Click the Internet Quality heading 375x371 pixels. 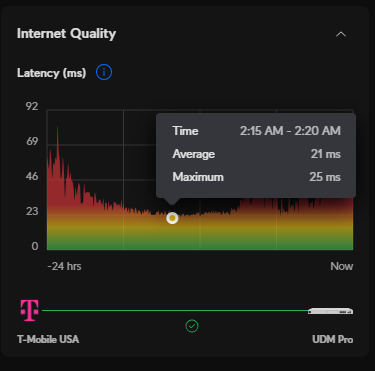point(66,34)
